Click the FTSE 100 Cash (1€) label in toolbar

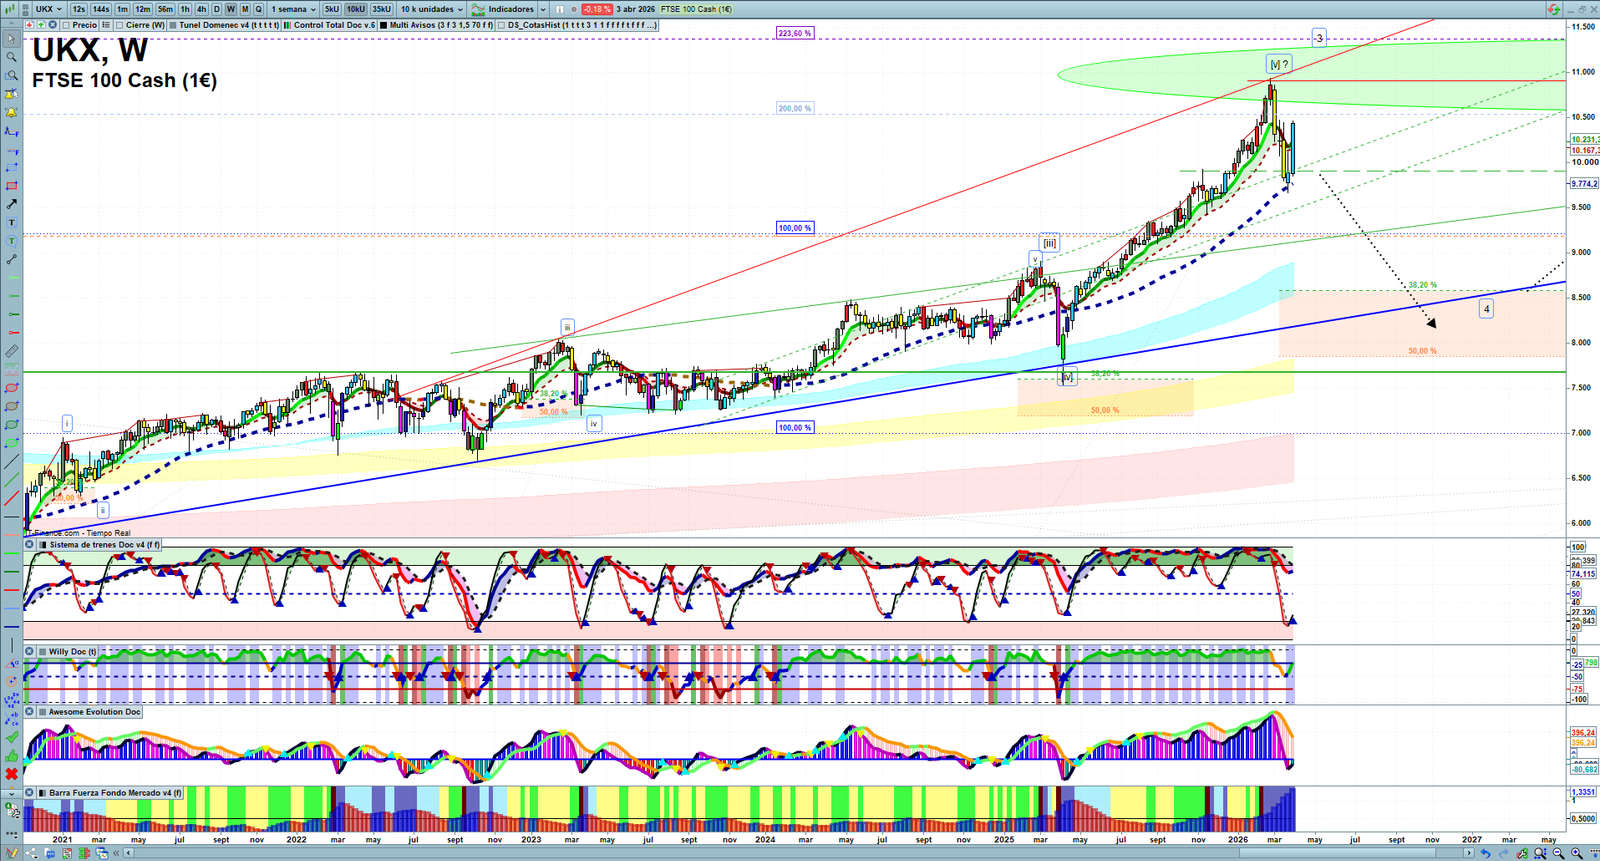696,9
